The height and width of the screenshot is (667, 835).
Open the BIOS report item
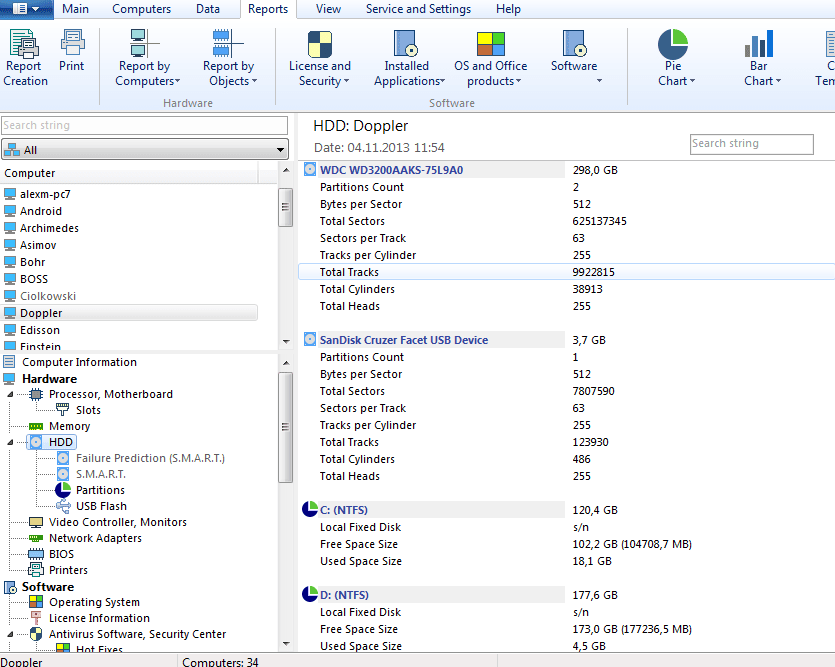tap(61, 554)
